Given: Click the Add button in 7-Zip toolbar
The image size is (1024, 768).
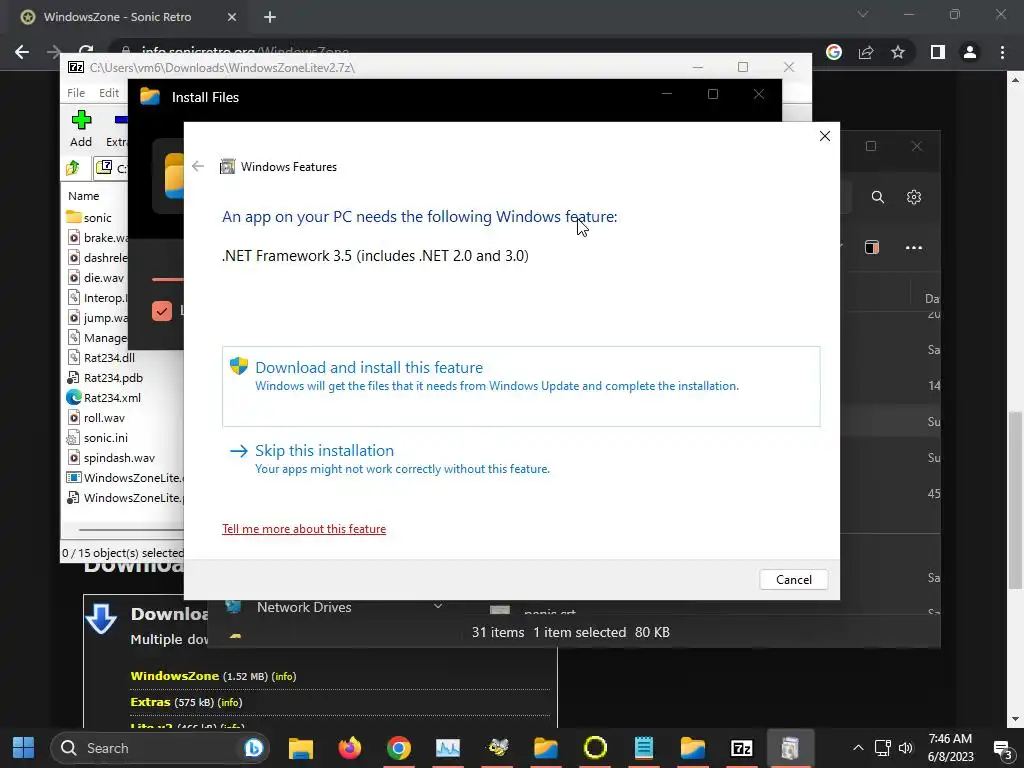Looking at the screenshot, I should [x=81, y=129].
